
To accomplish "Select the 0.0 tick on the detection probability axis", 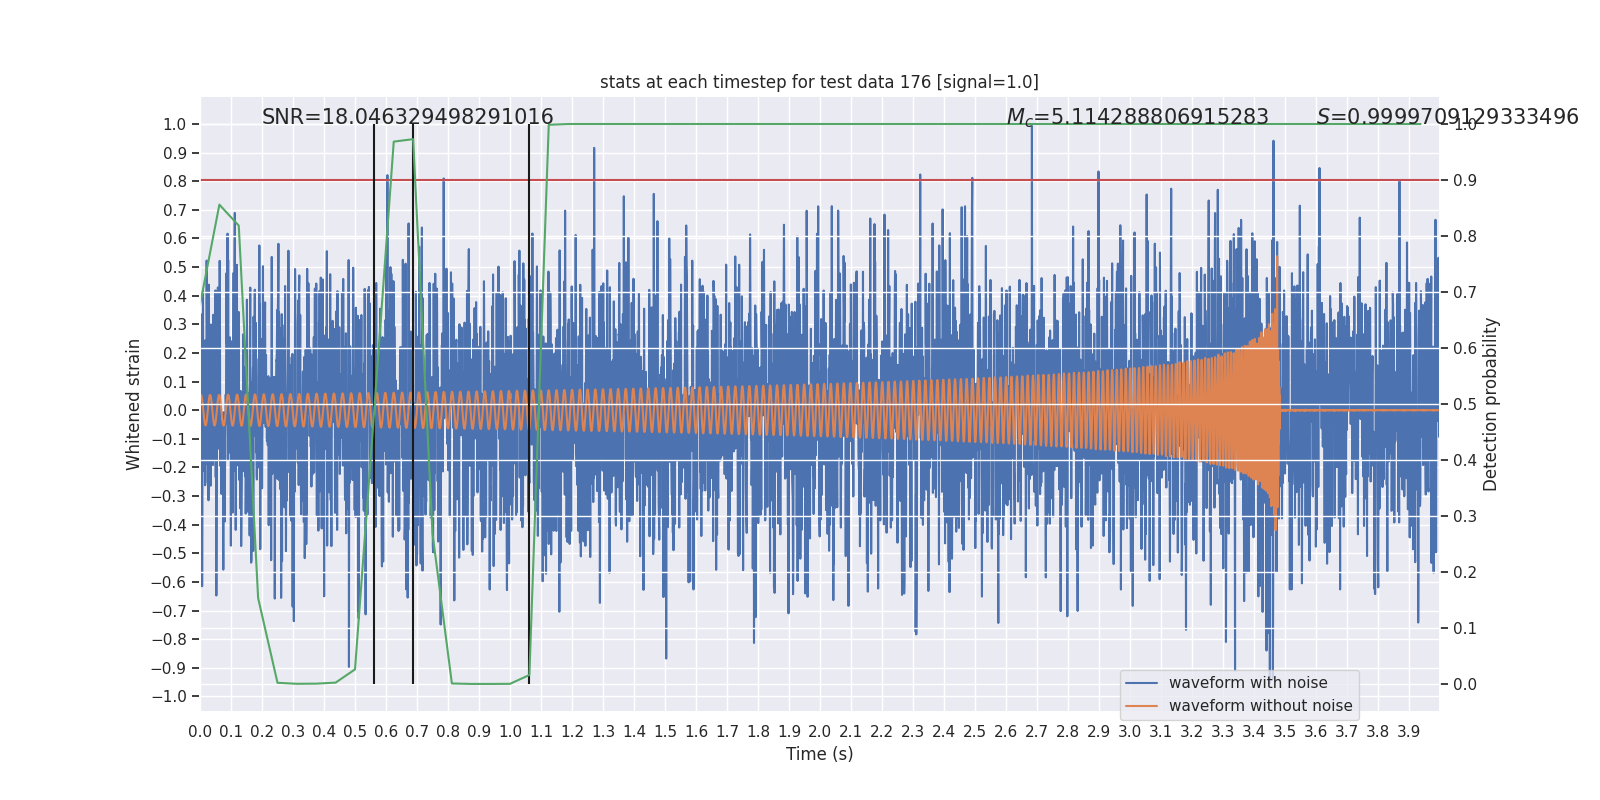I will tap(1465, 685).
